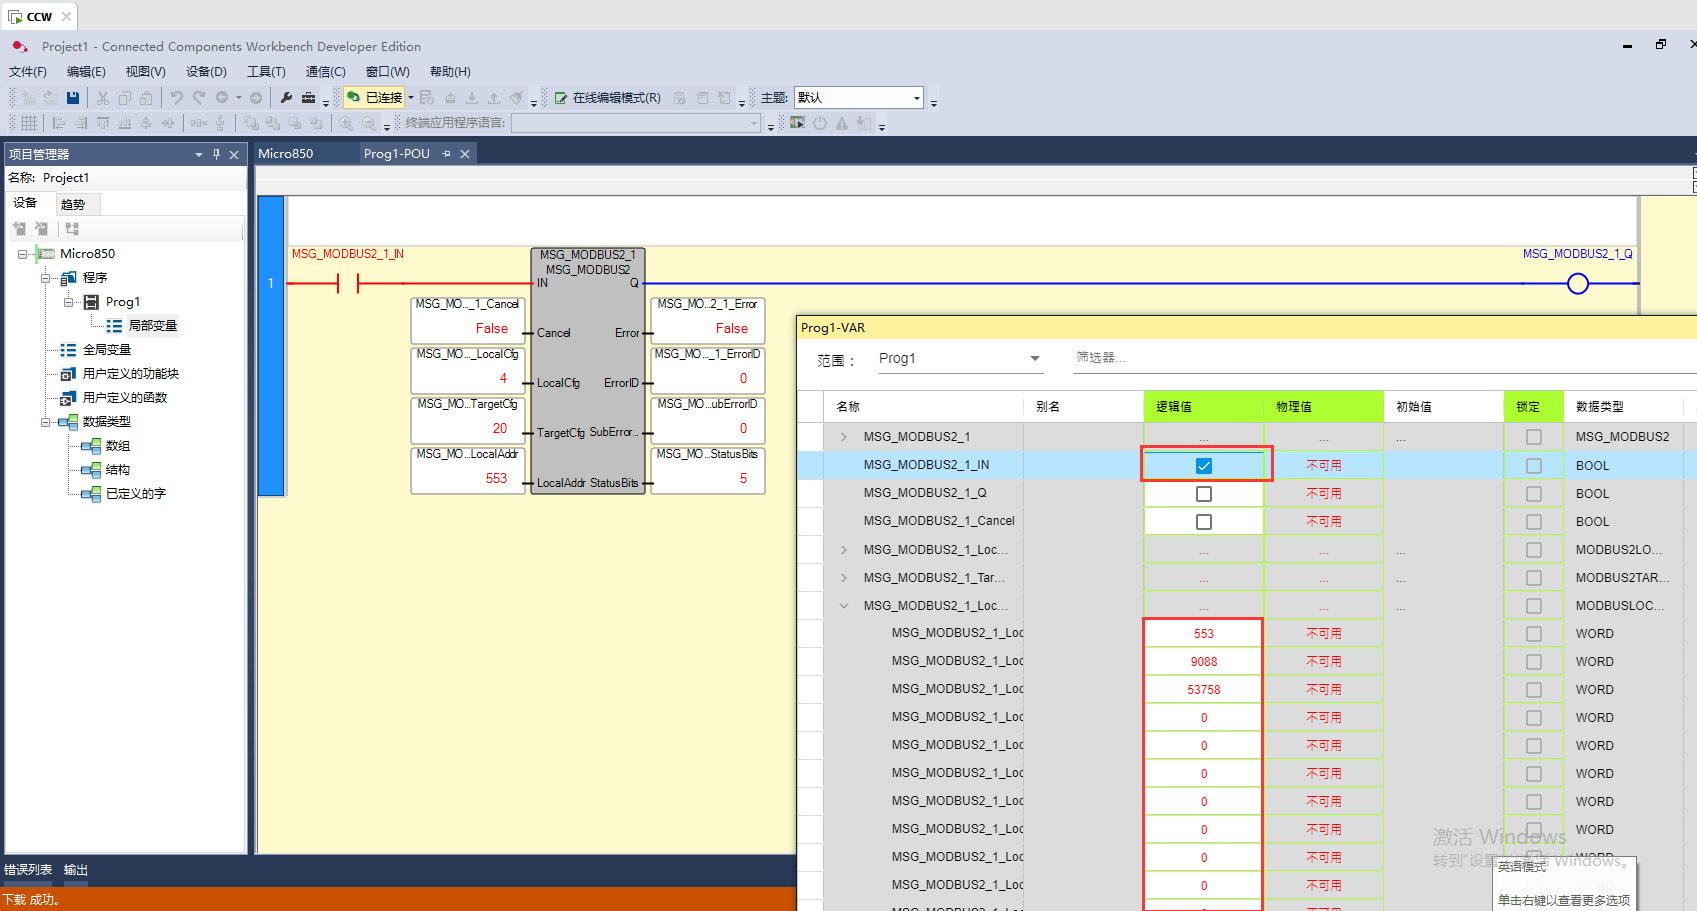The image size is (1697, 911).
Task: Click the Undo arrow icon in the toolbar
Action: pos(176,98)
